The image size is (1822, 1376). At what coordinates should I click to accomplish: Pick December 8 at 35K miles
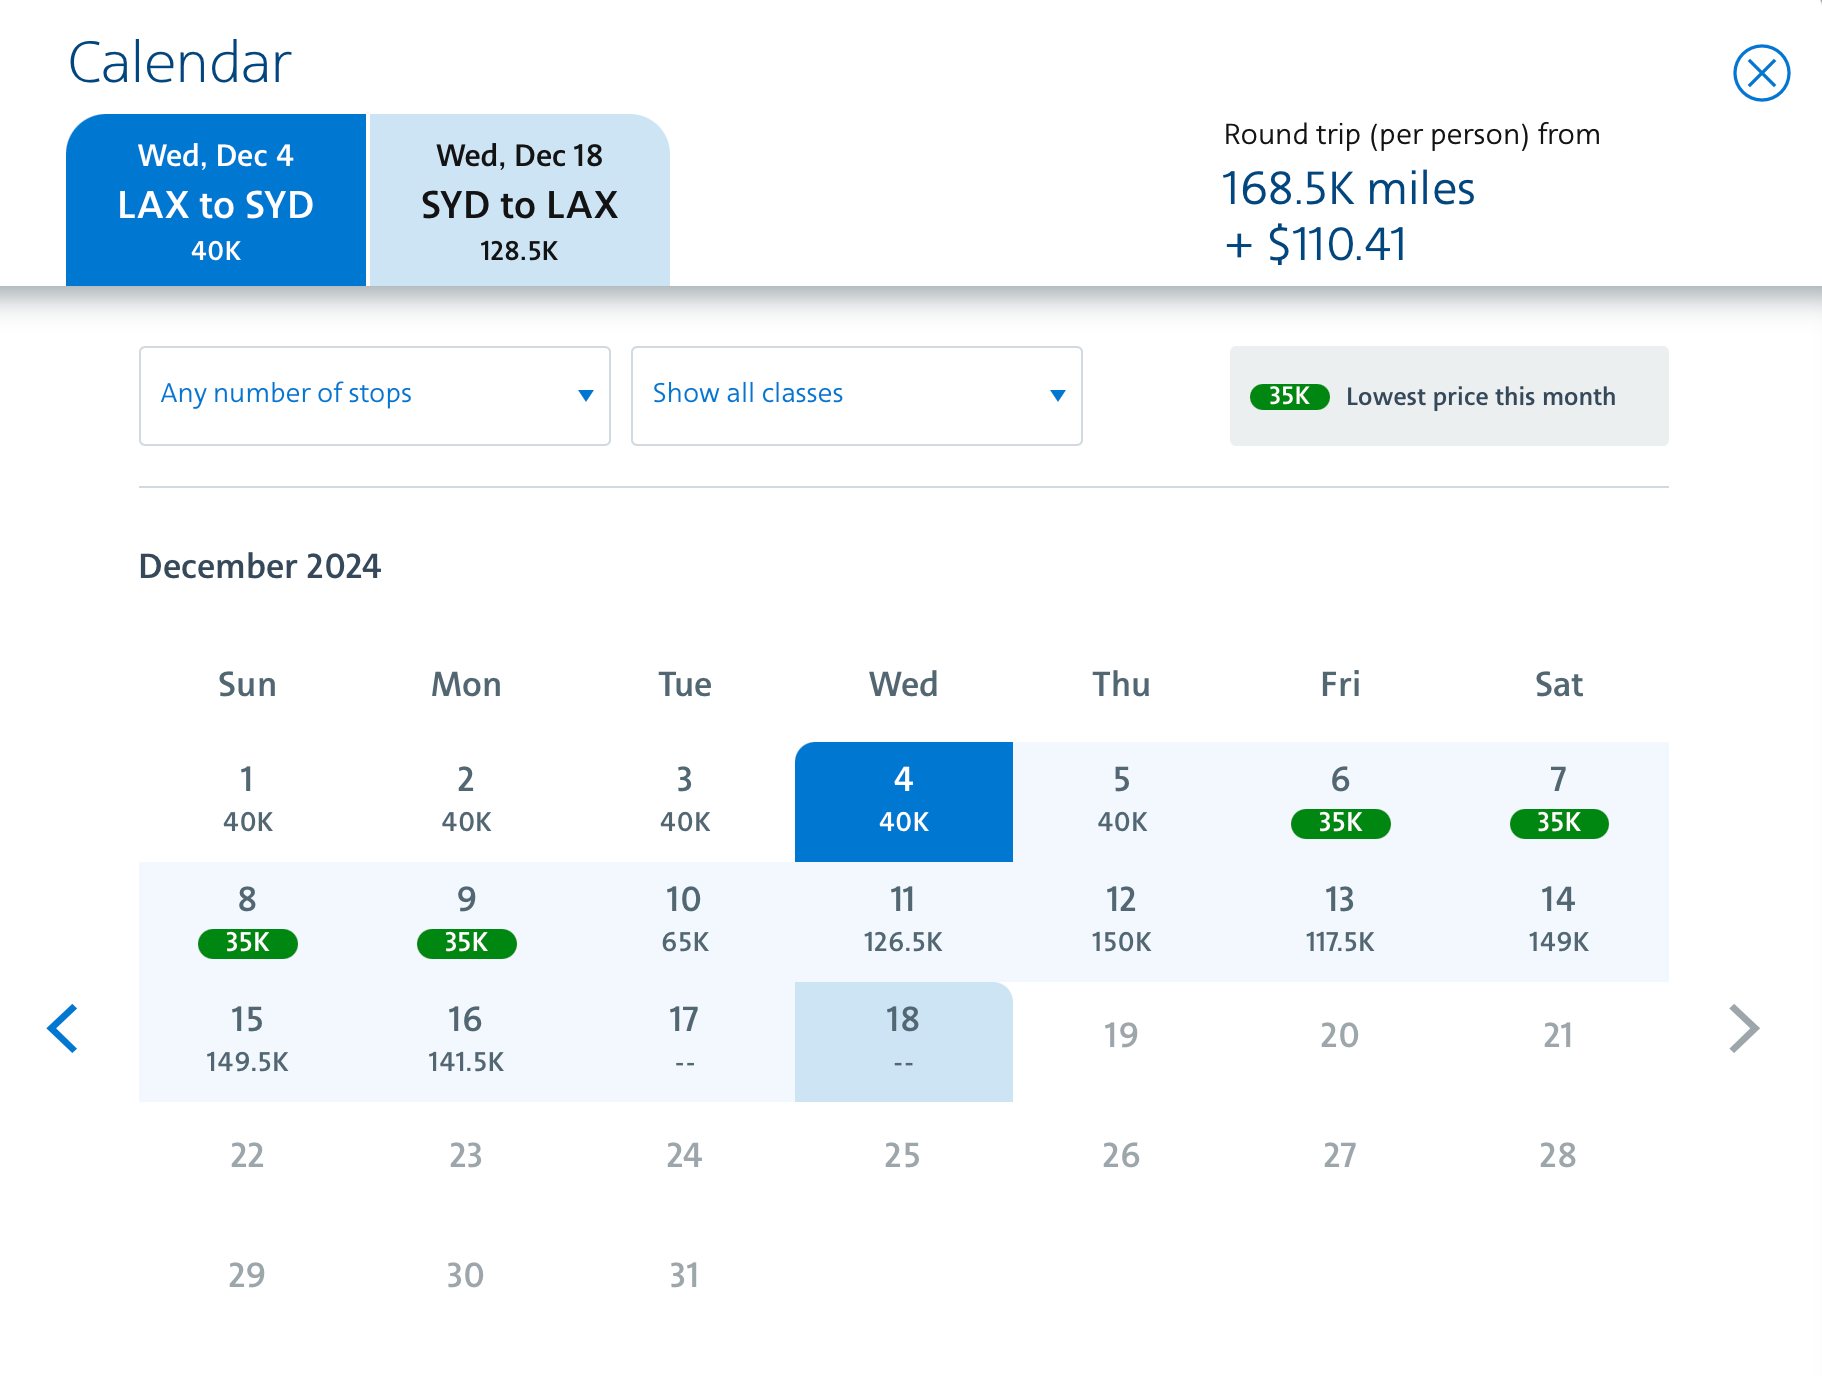(247, 921)
